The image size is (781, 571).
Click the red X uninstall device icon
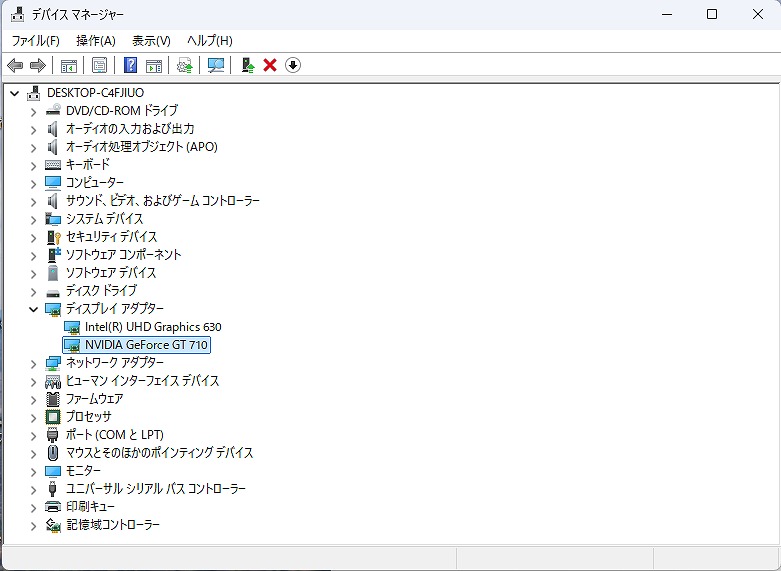coord(270,66)
